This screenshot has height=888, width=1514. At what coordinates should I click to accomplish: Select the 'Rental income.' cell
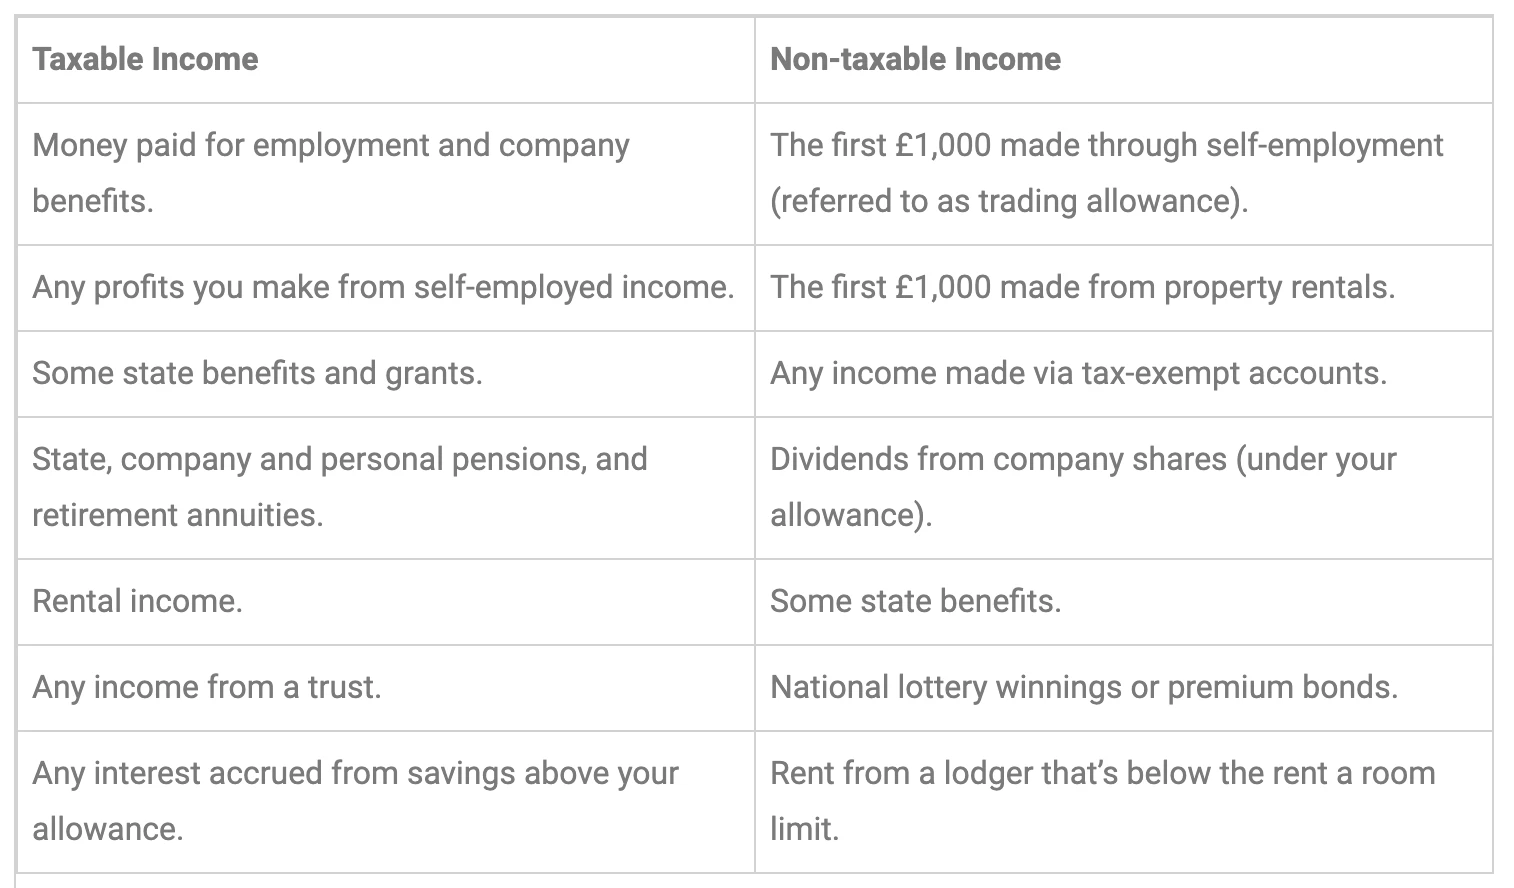[x=385, y=602]
